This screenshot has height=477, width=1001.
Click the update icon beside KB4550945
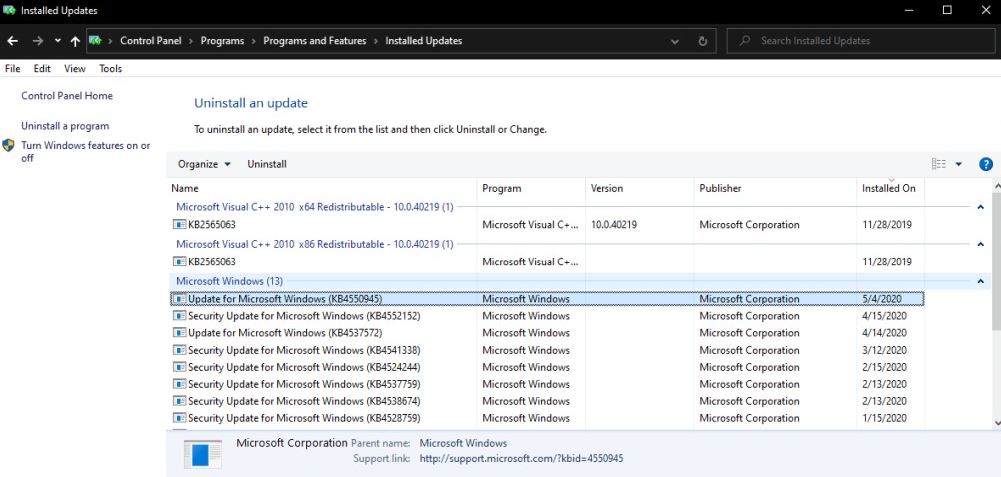click(179, 299)
